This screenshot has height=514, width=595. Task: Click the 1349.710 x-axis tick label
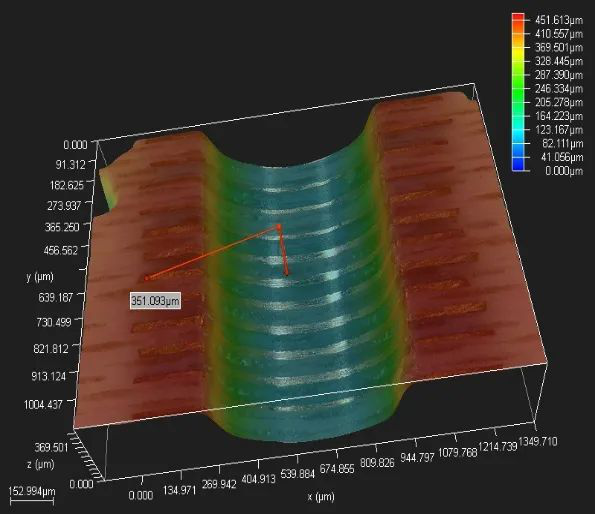click(x=538, y=442)
